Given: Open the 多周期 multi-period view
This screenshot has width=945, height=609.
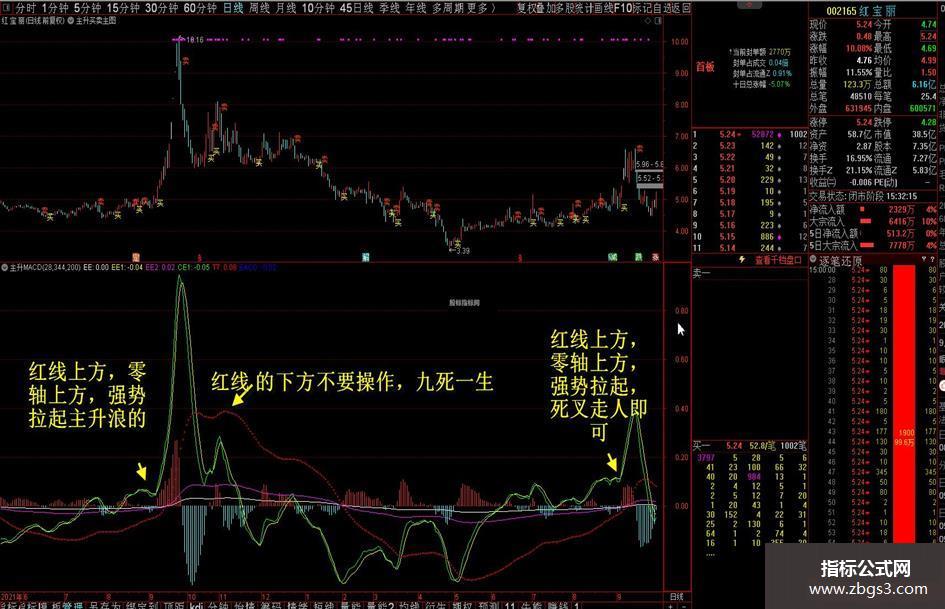Looking at the screenshot, I should [448, 8].
